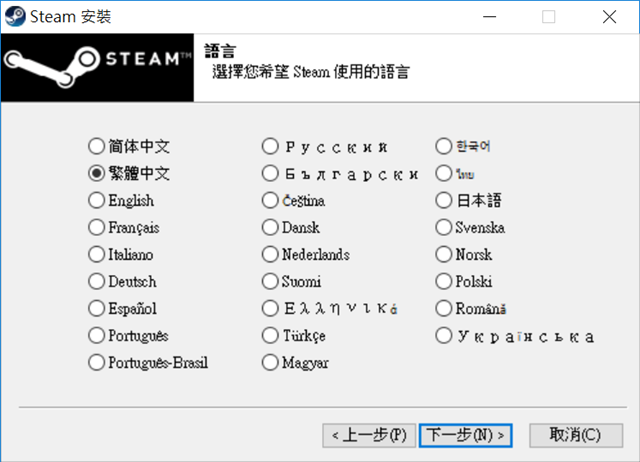Click the 選擇您希望 Steam 使用的語言 text
Image resolution: width=640 pixels, height=462 pixels.
(311, 72)
